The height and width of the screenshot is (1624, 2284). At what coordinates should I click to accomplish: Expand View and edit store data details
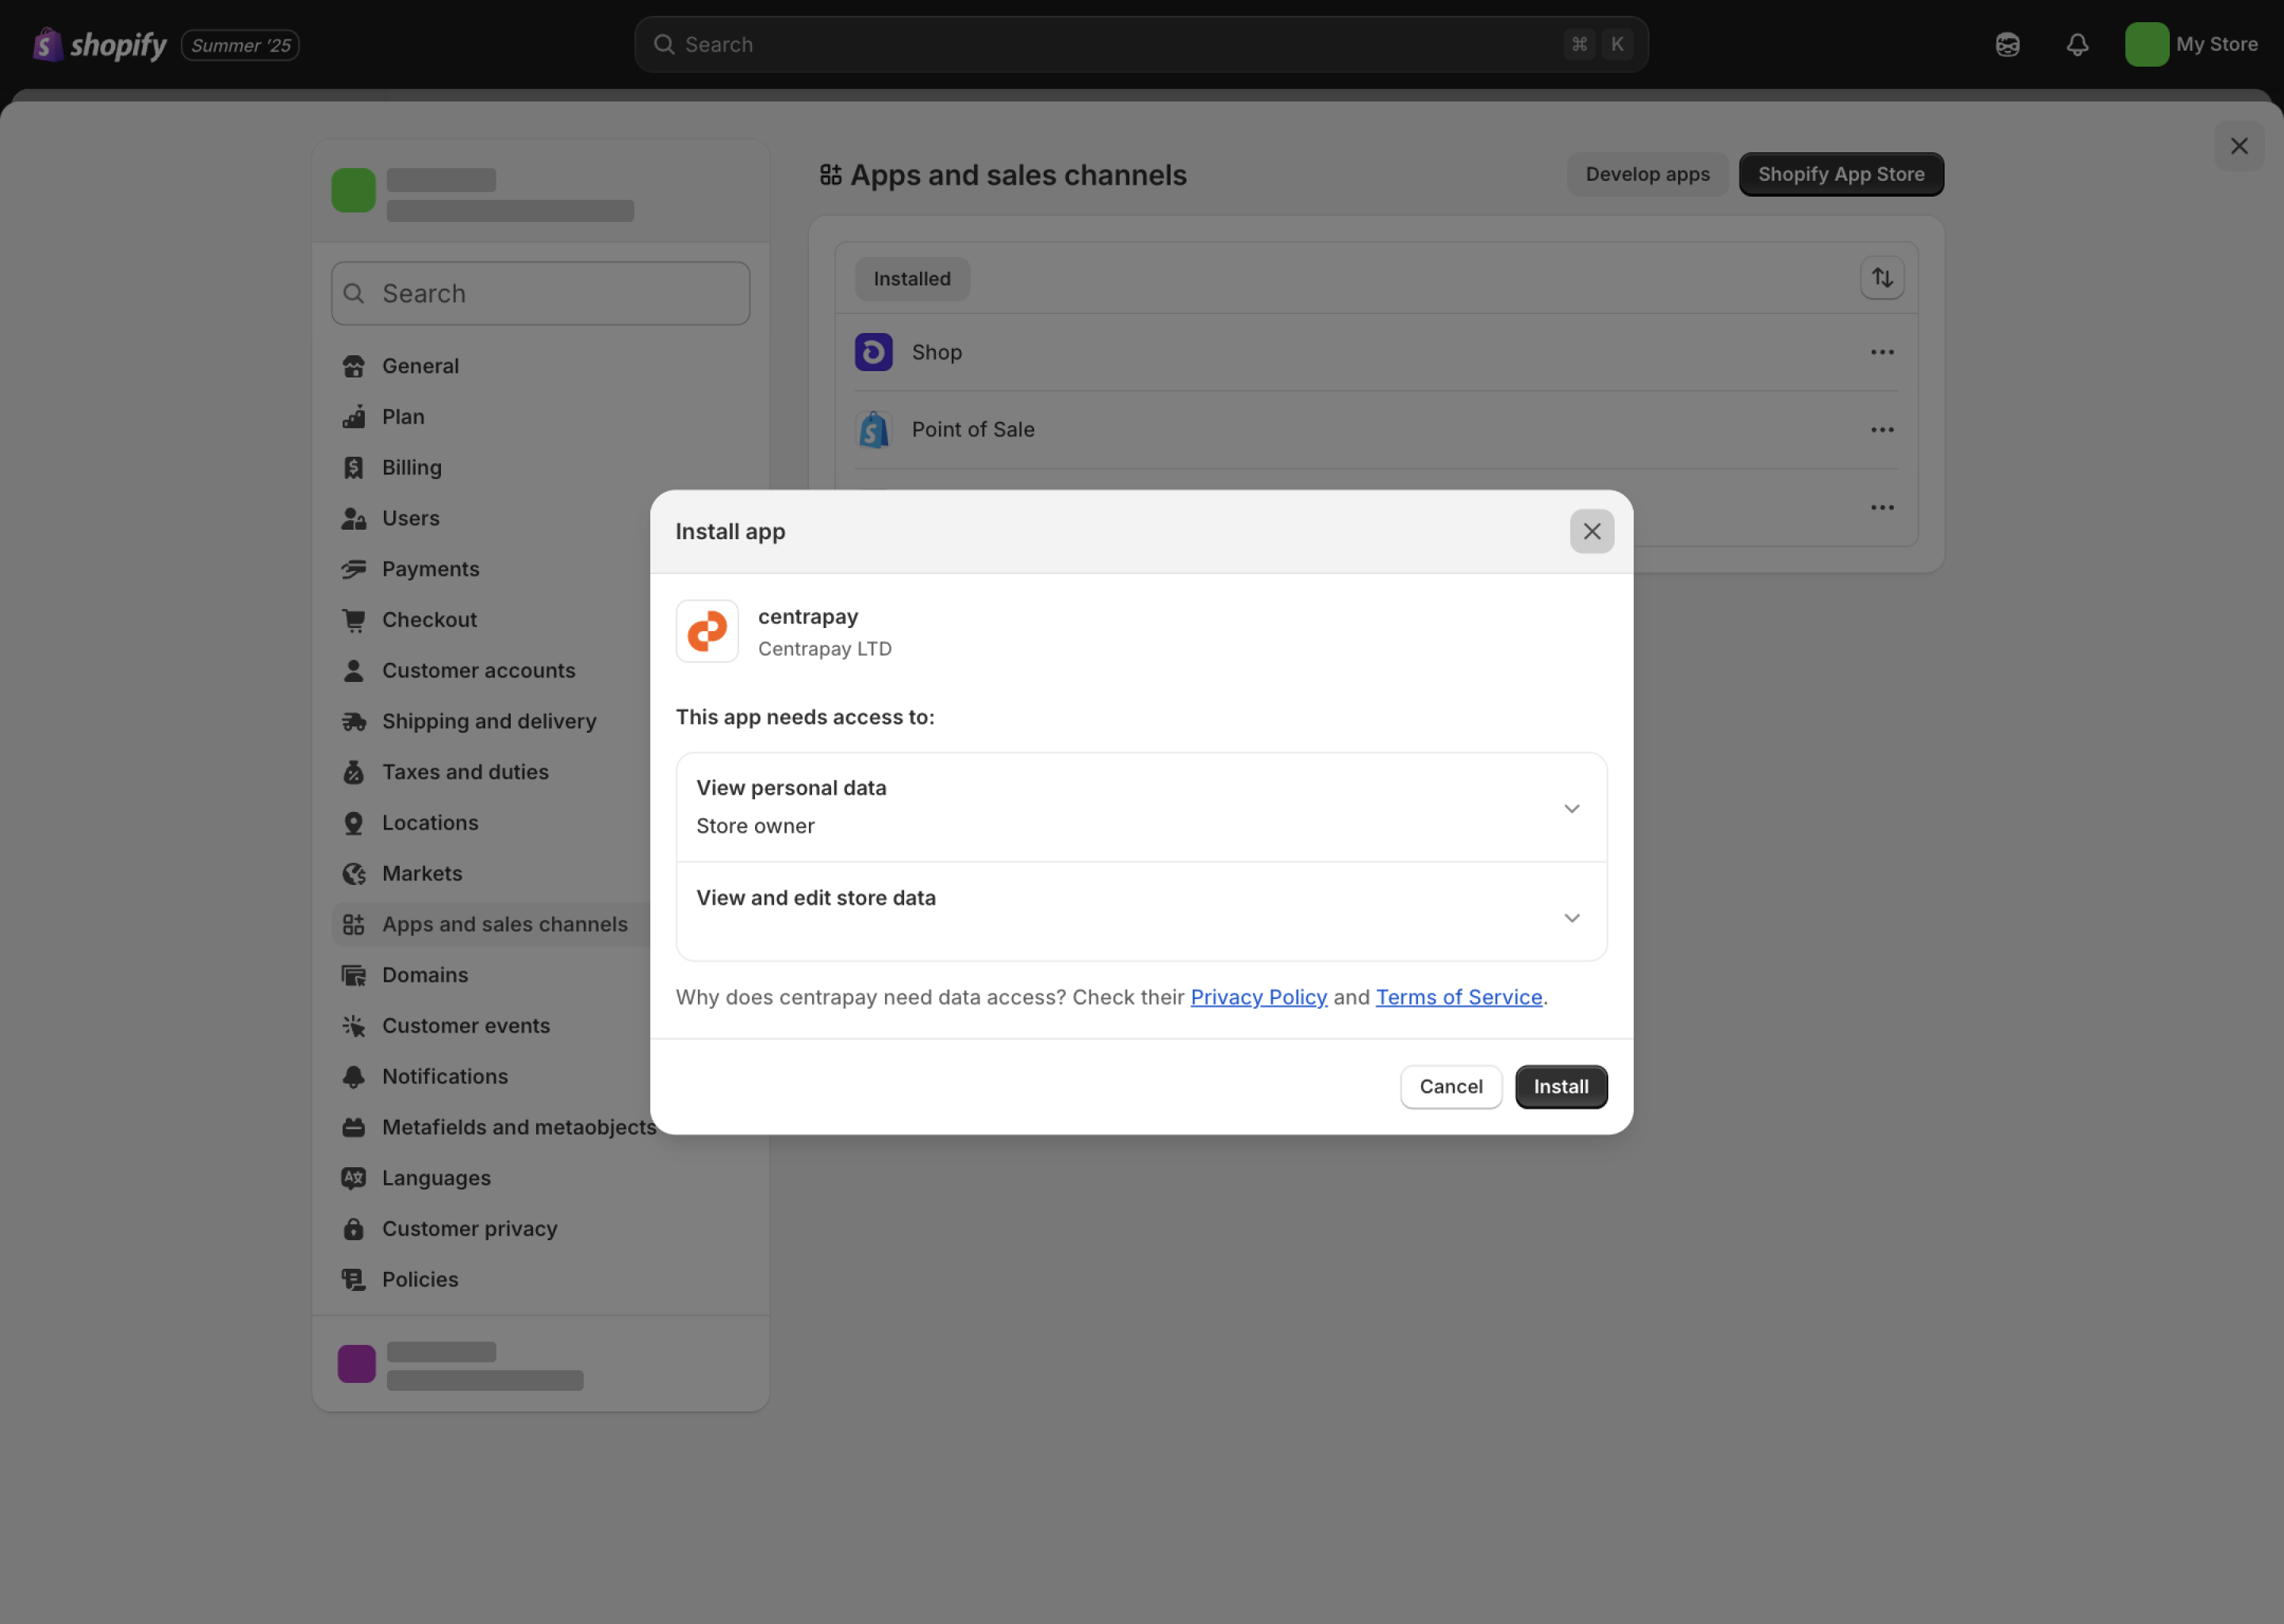coord(1571,917)
